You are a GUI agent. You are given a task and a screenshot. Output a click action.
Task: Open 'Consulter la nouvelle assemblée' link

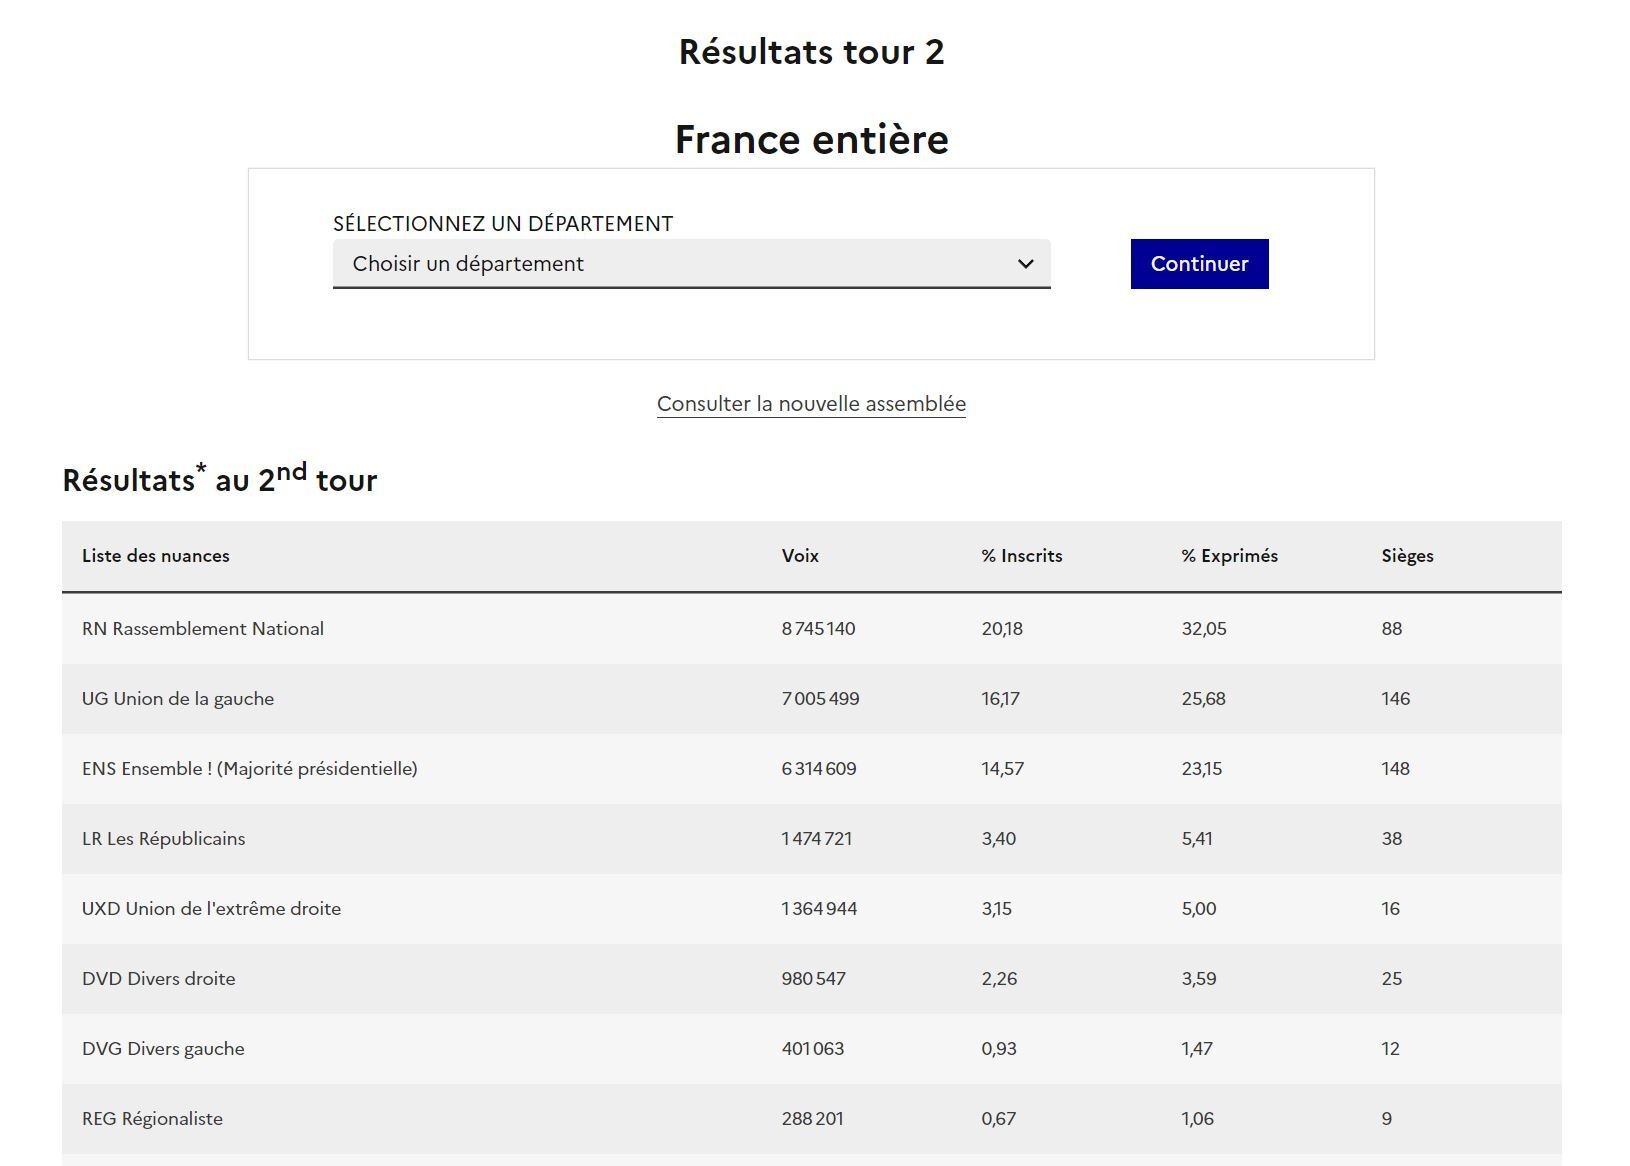tap(811, 404)
